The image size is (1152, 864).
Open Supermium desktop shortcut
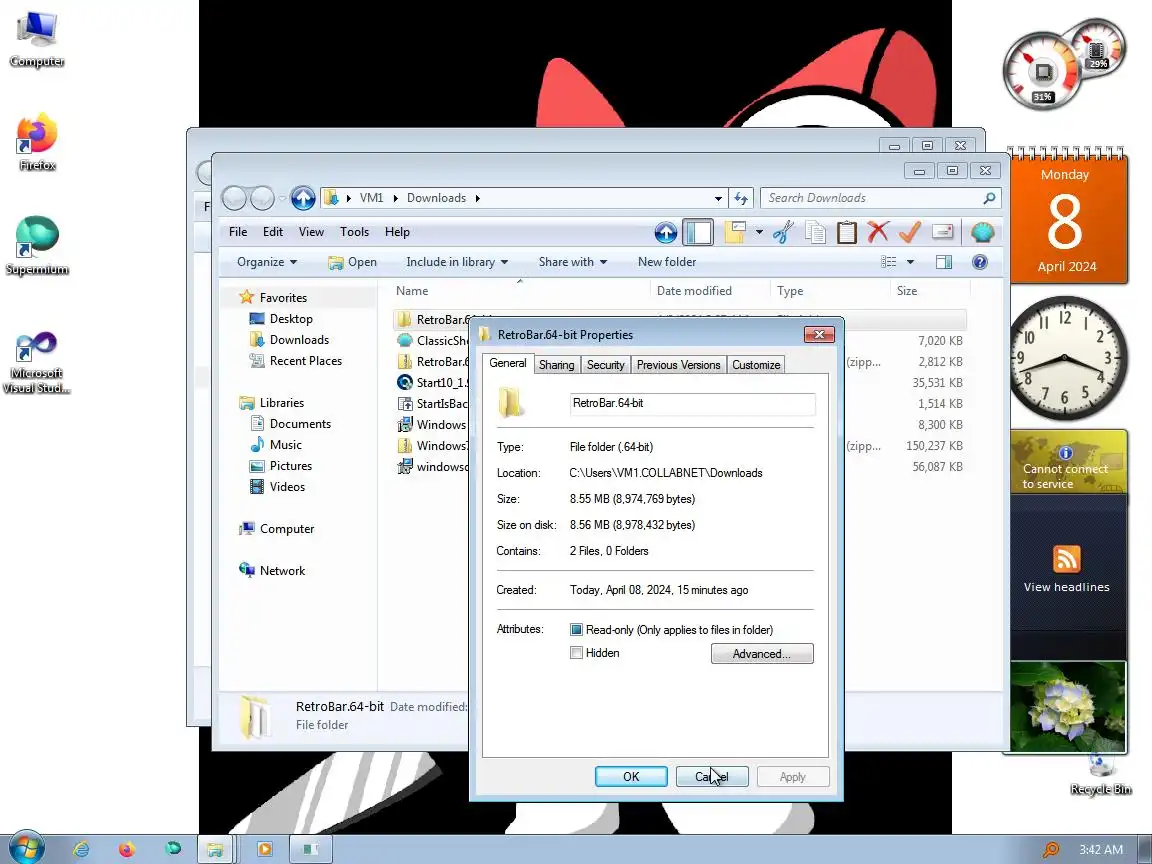[x=37, y=246]
